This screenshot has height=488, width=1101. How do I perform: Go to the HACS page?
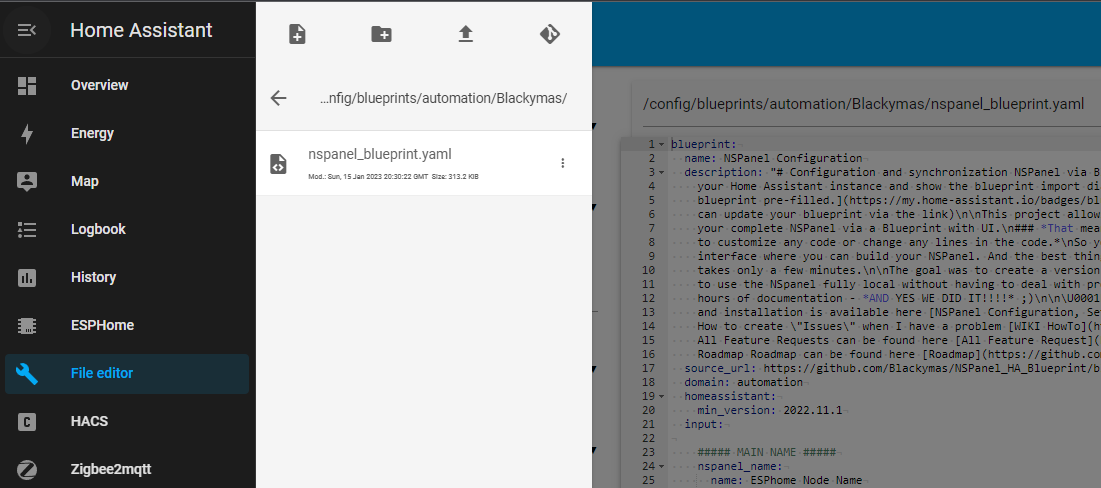89,421
